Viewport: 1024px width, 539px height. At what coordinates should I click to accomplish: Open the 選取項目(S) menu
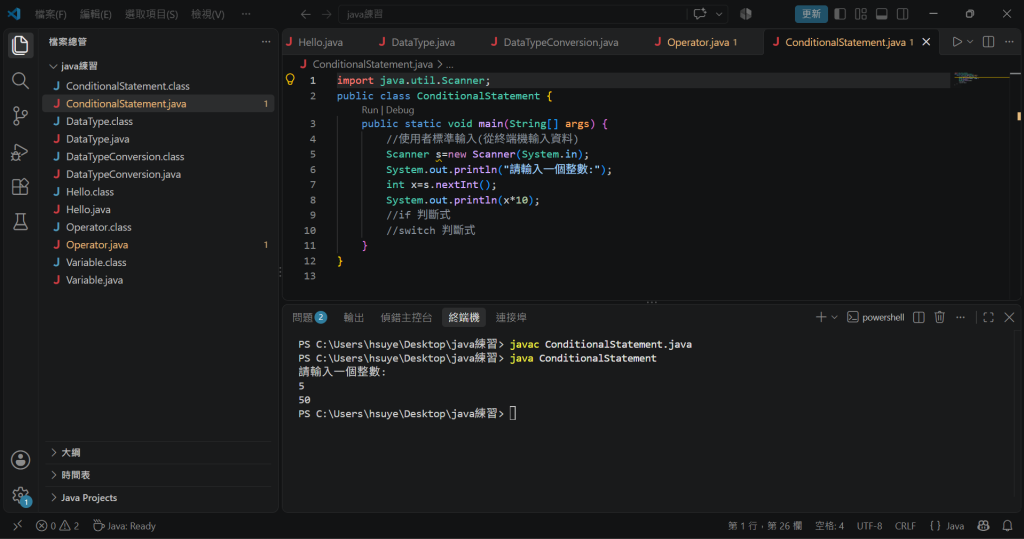[x=152, y=14]
